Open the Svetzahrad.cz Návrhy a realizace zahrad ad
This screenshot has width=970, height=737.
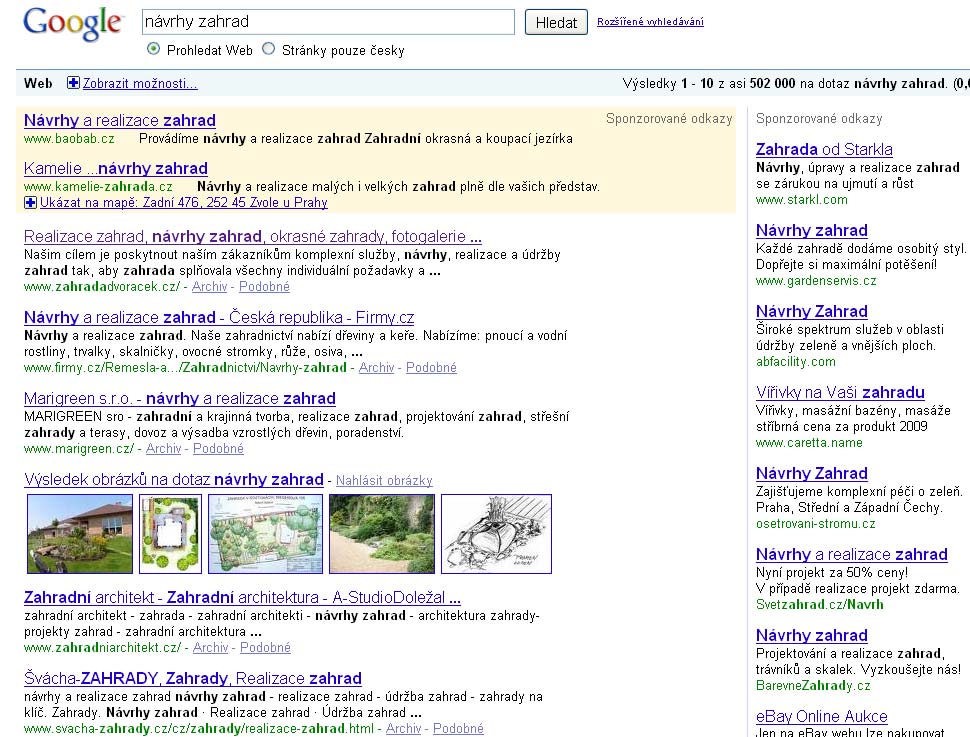(x=852, y=554)
